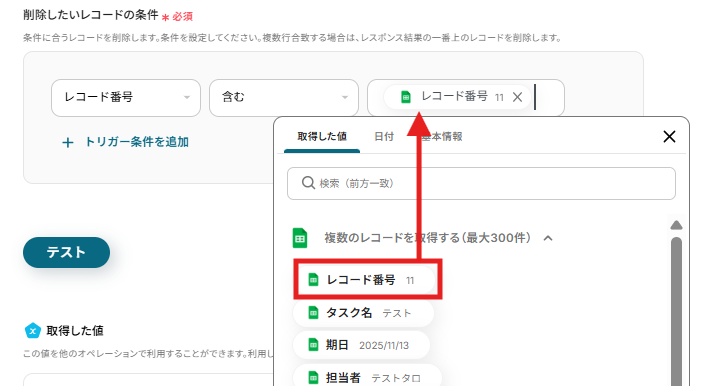Select the レコード番号 11 value in list

(365, 280)
